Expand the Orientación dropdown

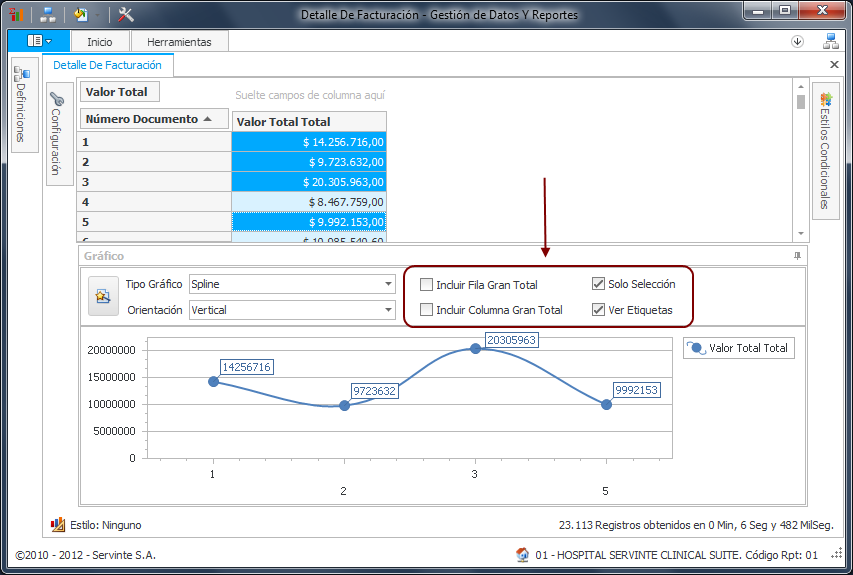[388, 310]
